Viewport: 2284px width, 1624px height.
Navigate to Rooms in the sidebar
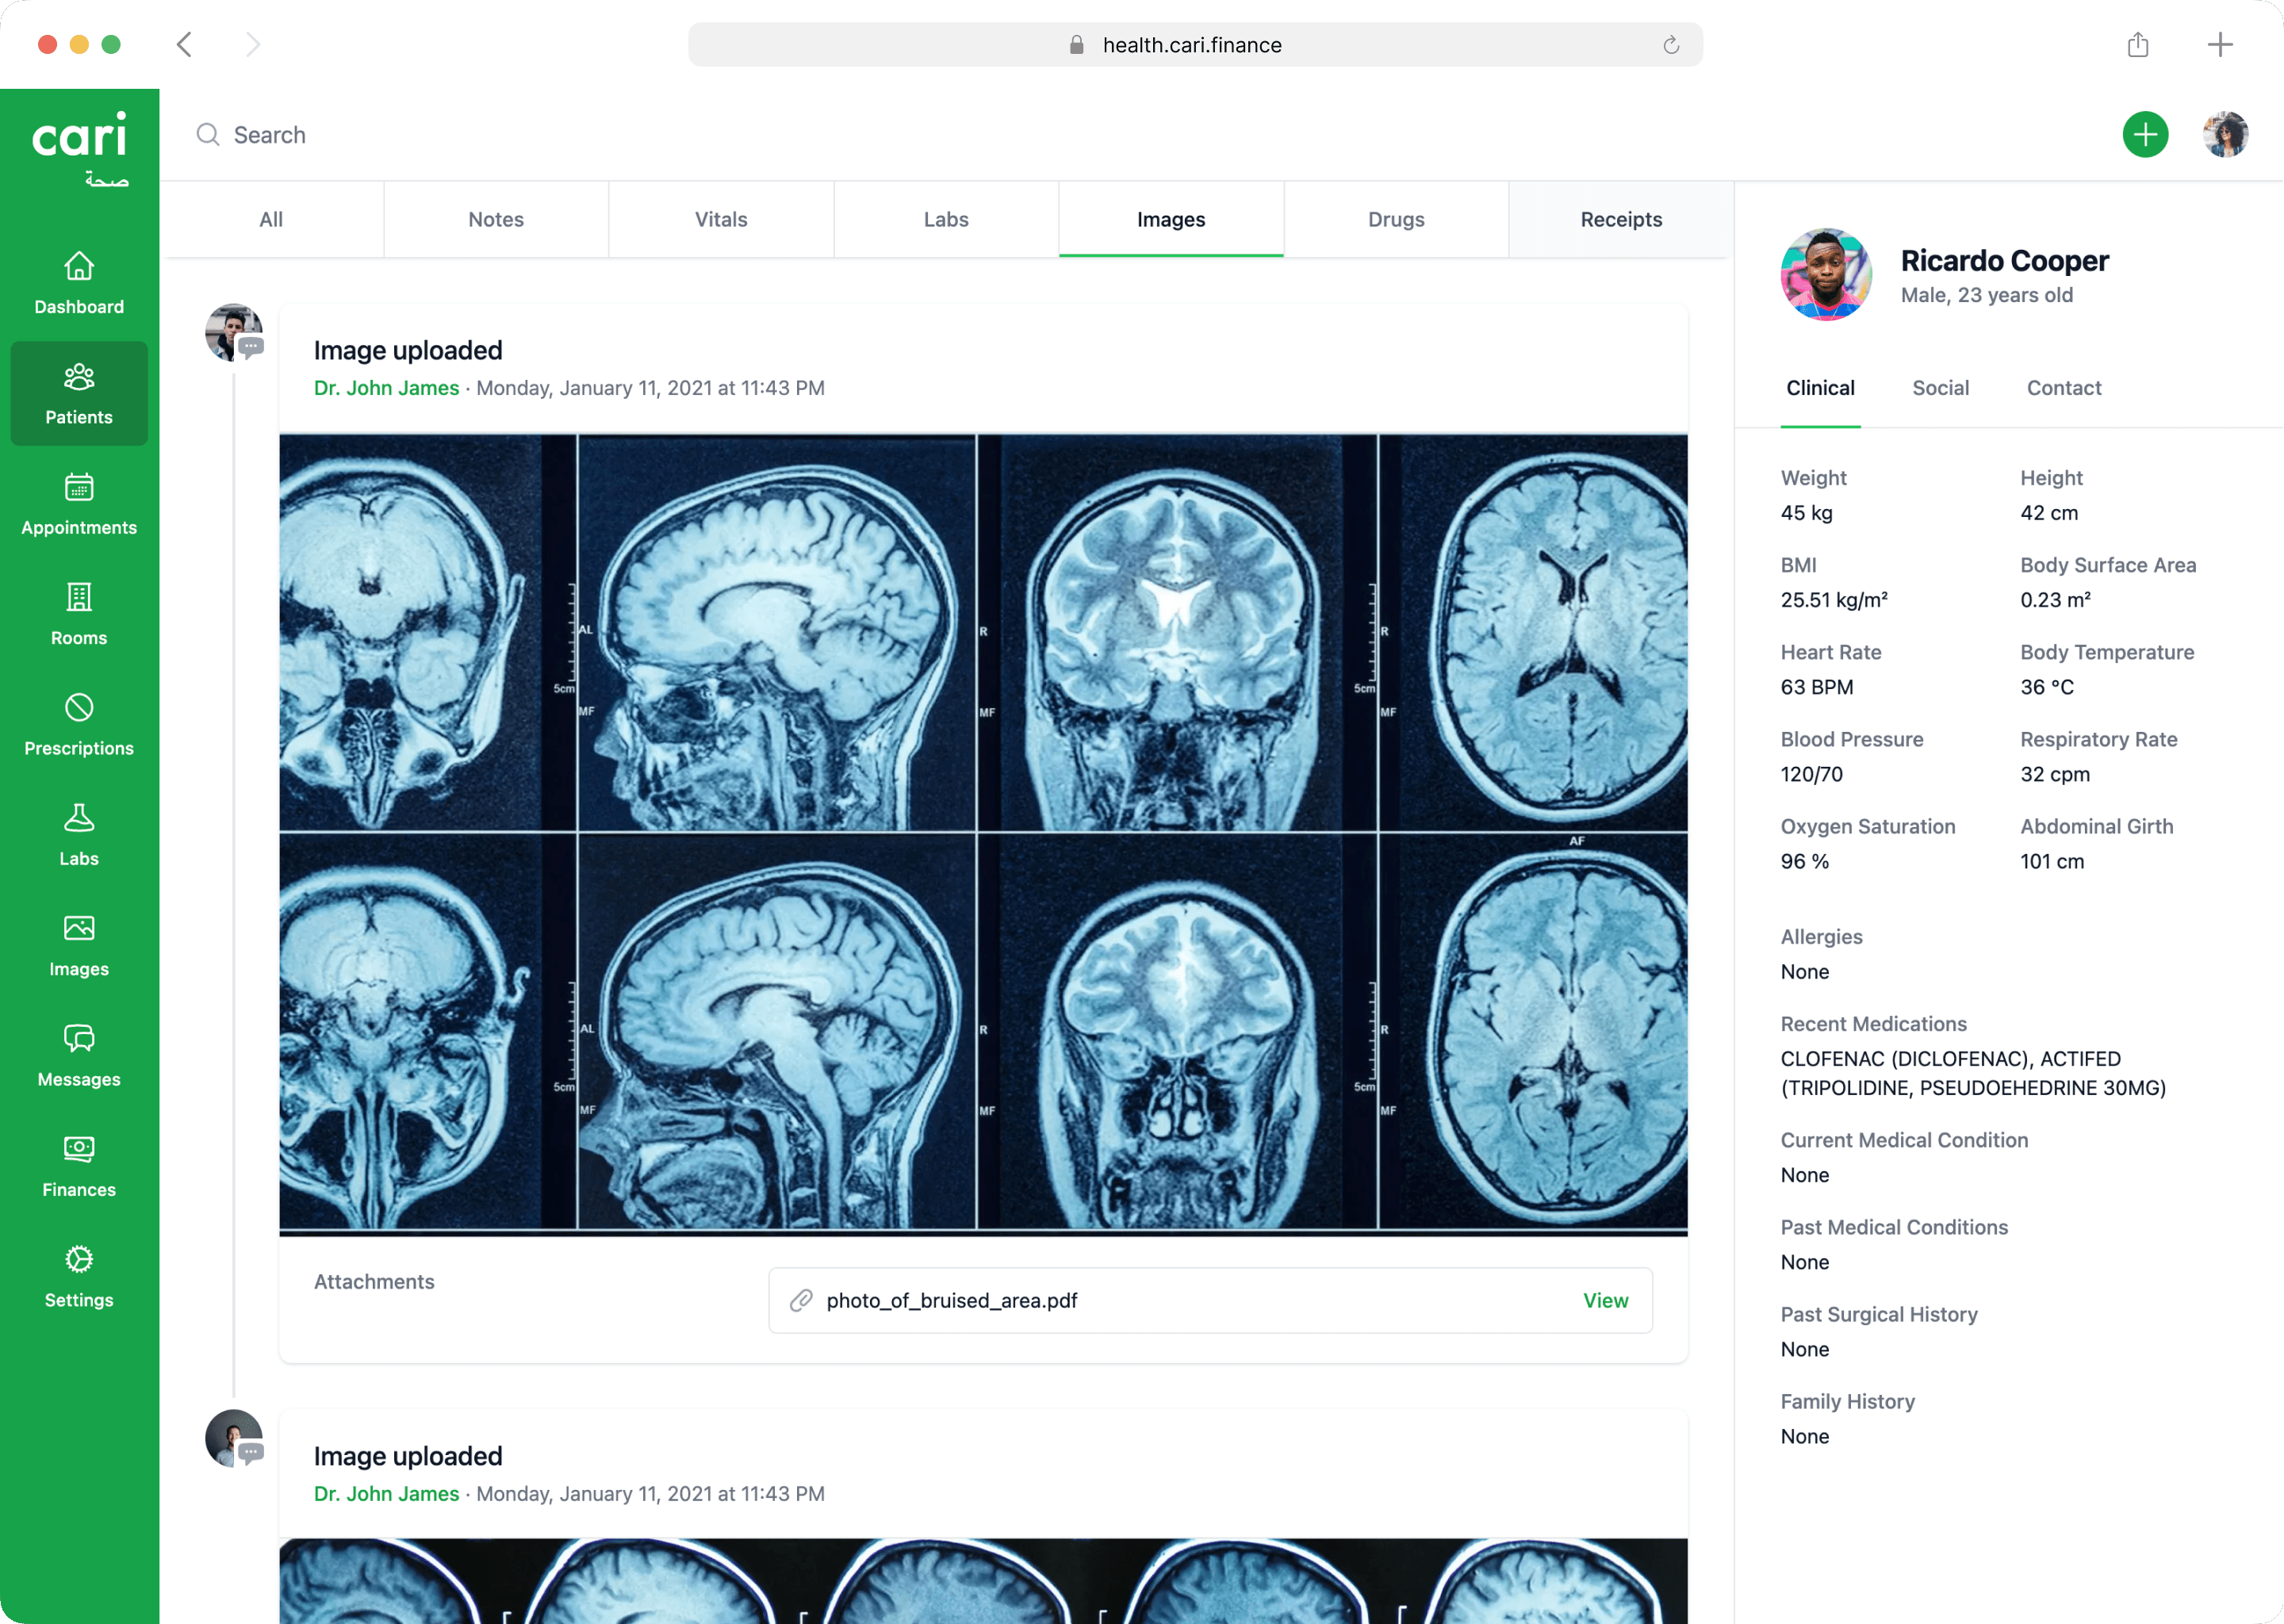tap(78, 614)
